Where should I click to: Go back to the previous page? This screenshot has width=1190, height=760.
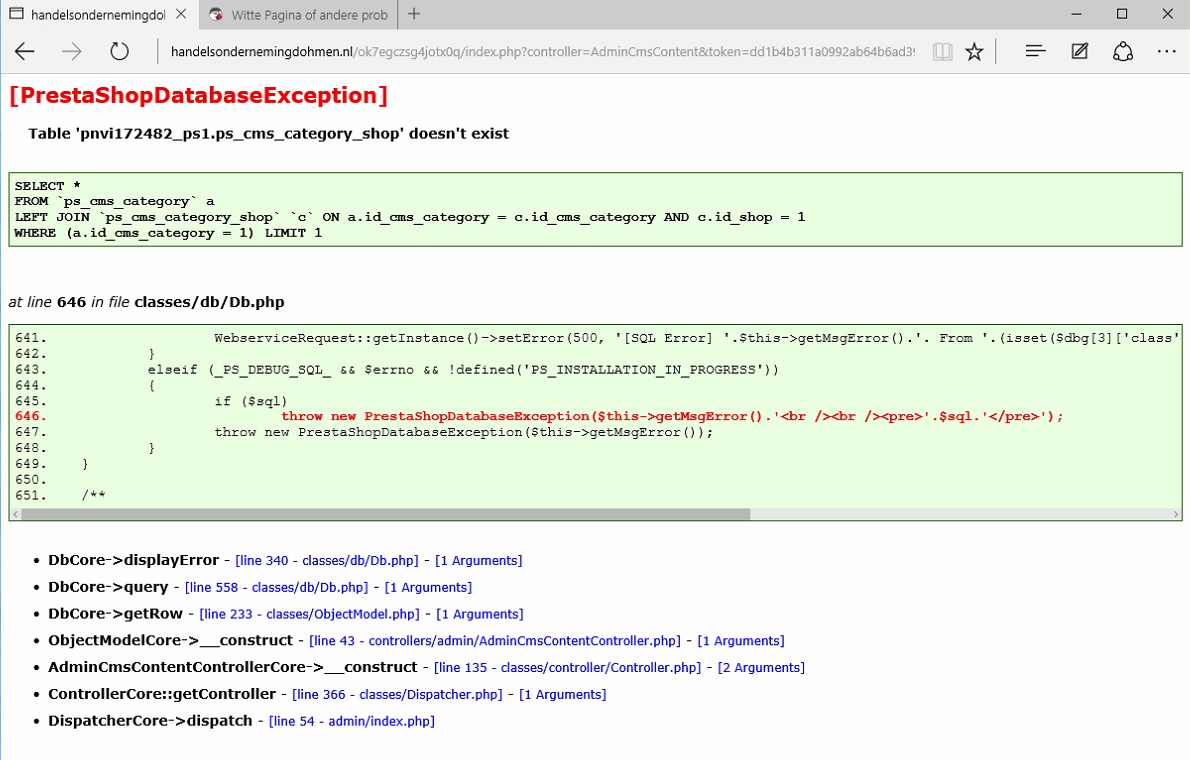pyautogui.click(x=25, y=52)
